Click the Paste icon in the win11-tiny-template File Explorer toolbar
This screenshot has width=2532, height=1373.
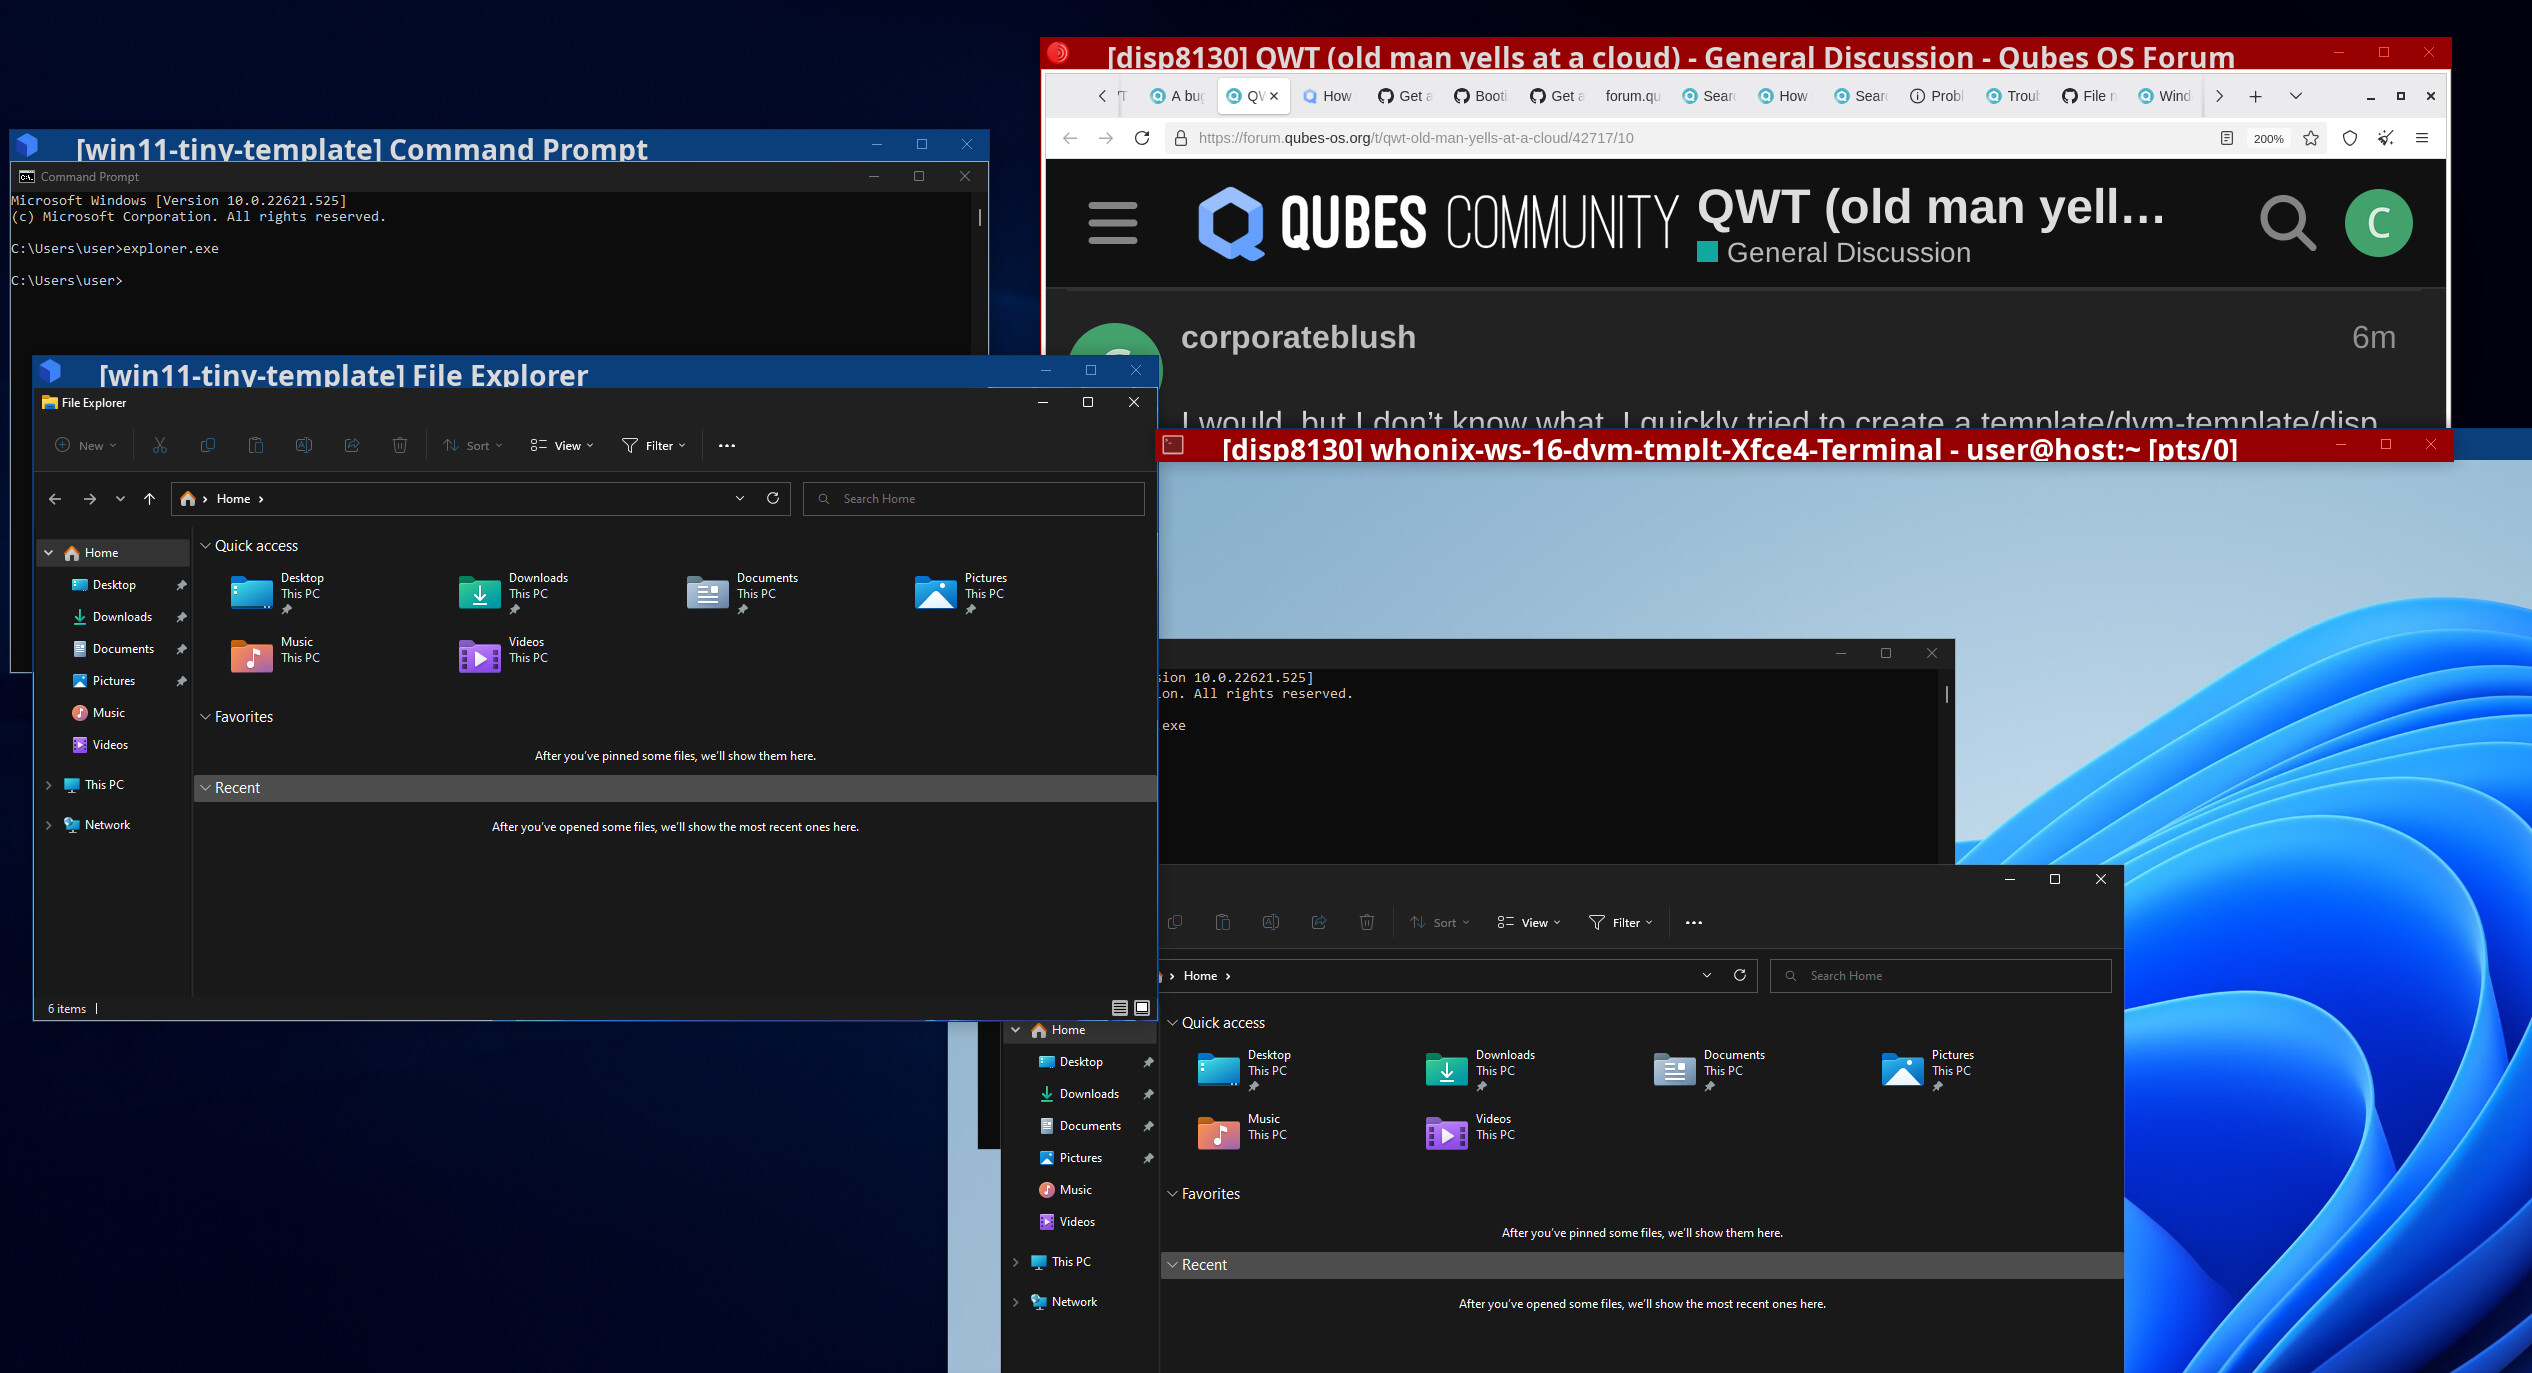coord(256,445)
